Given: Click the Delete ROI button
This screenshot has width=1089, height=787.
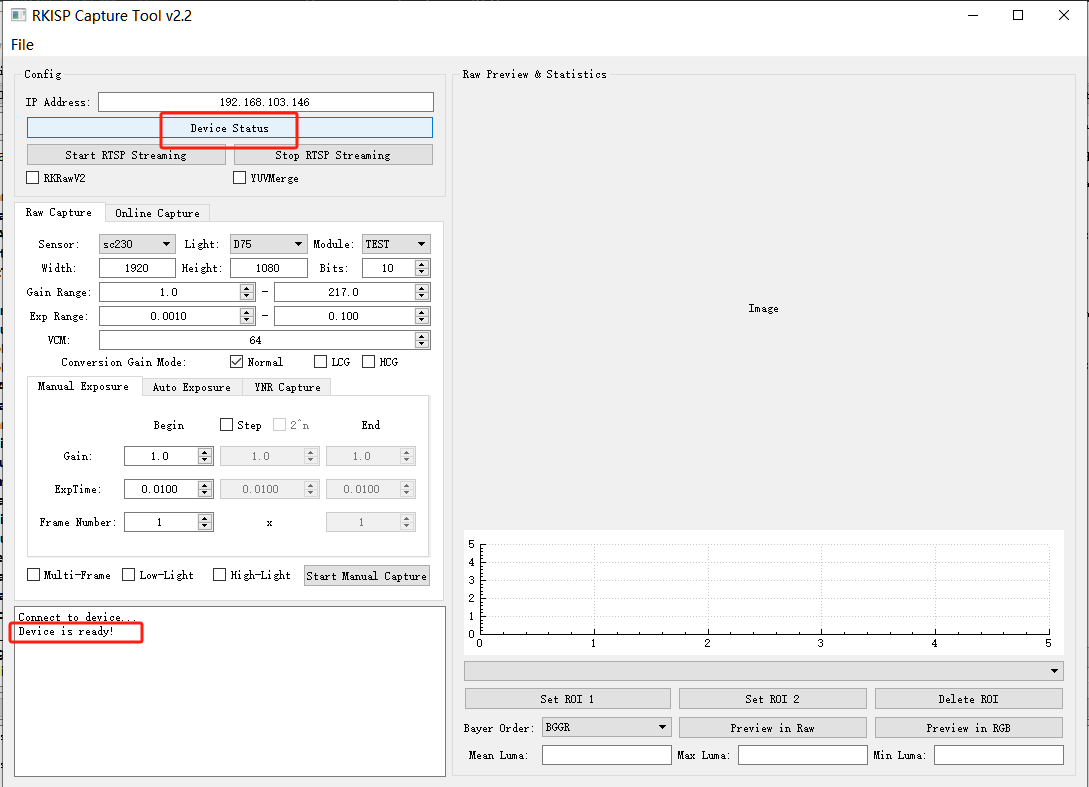Looking at the screenshot, I should coord(968,699).
